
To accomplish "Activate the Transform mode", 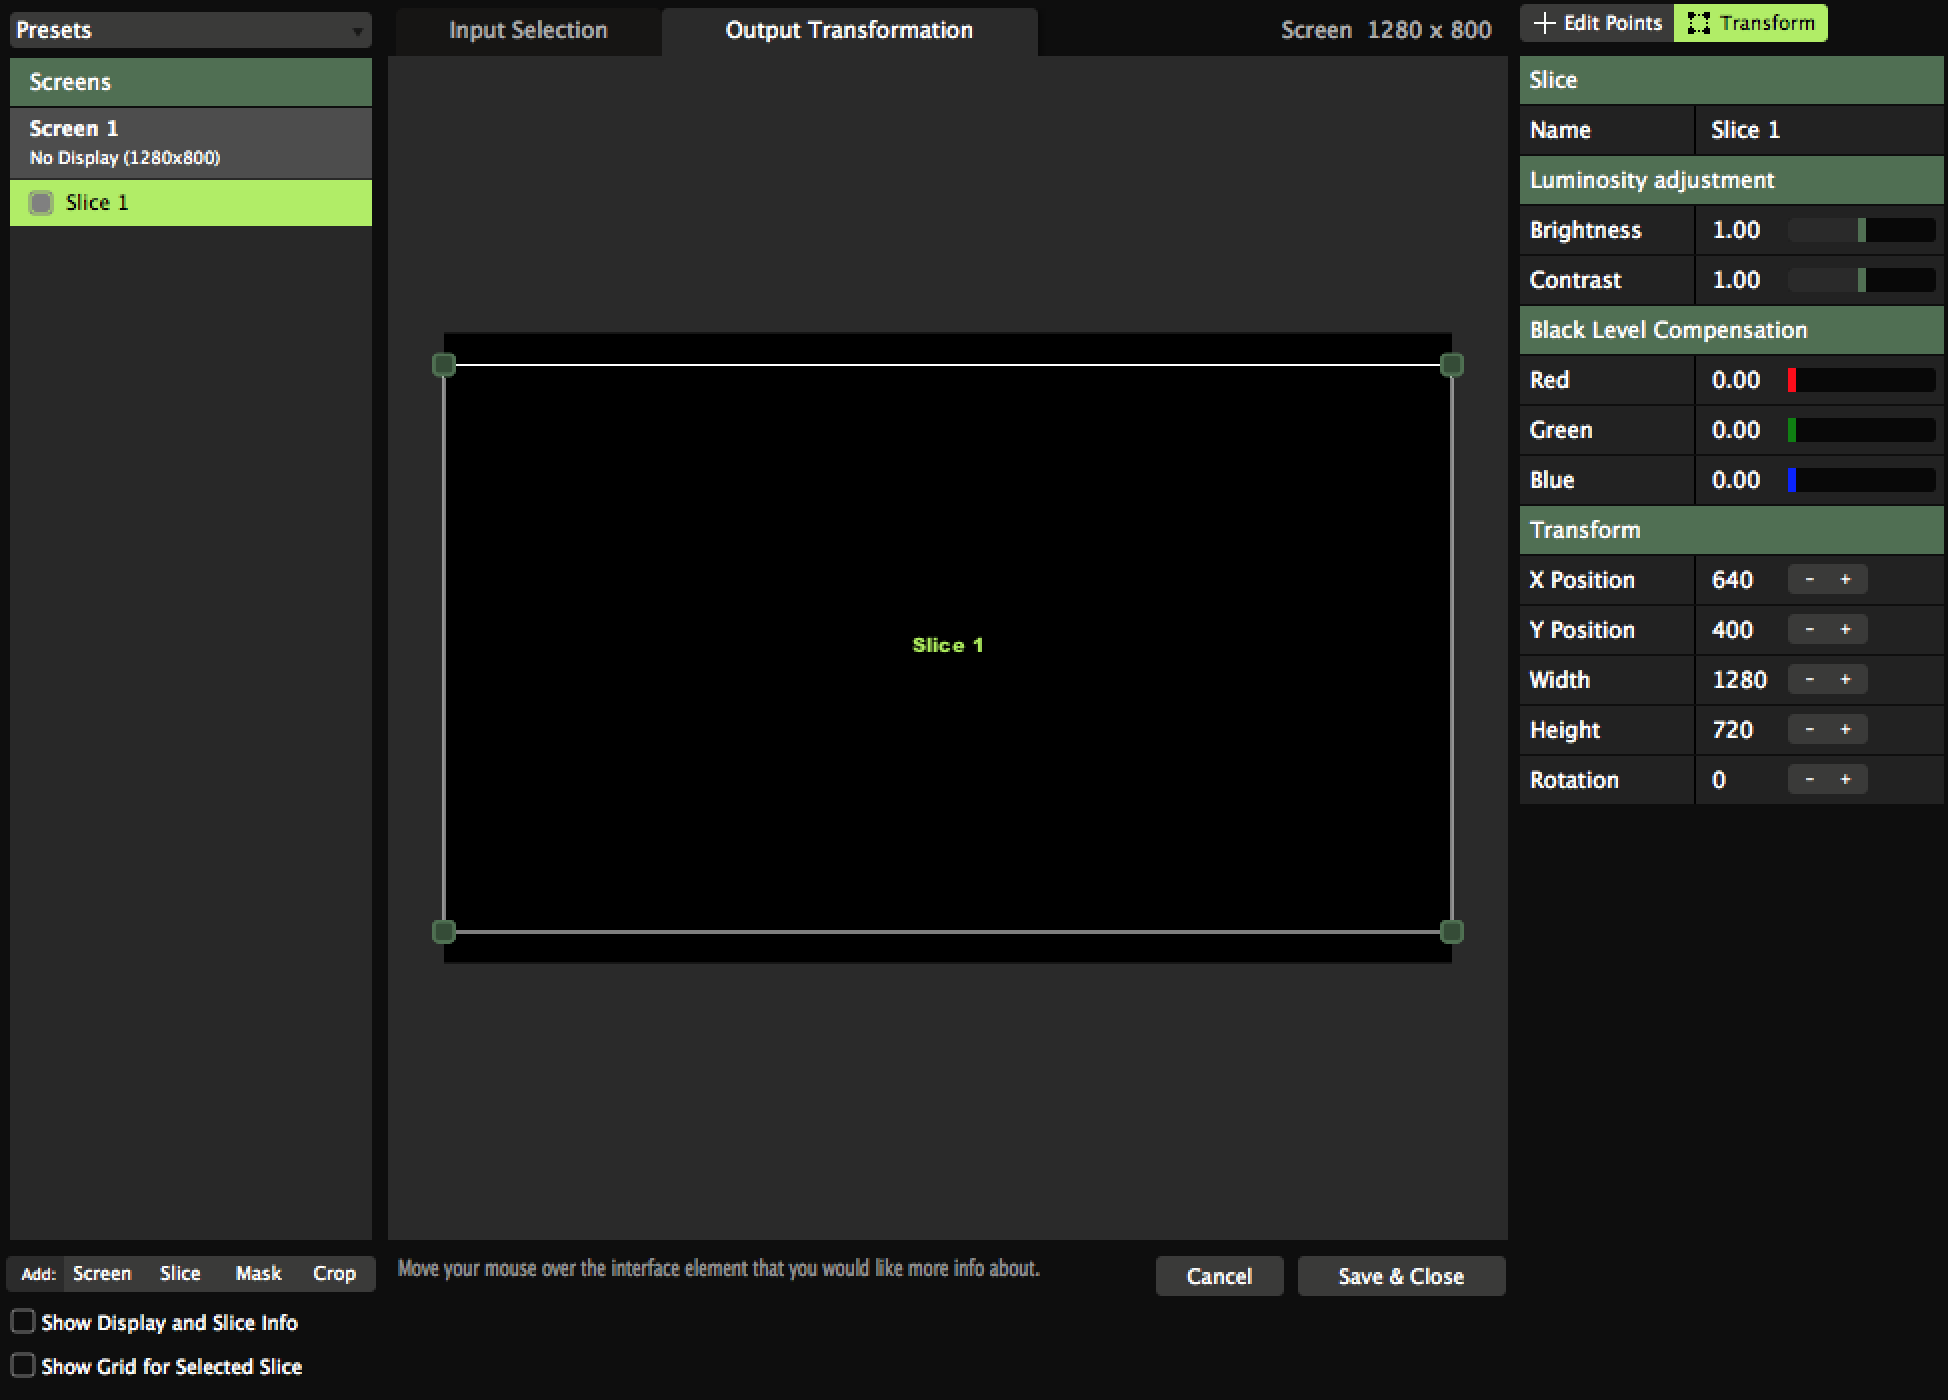I will pyautogui.click(x=1751, y=23).
